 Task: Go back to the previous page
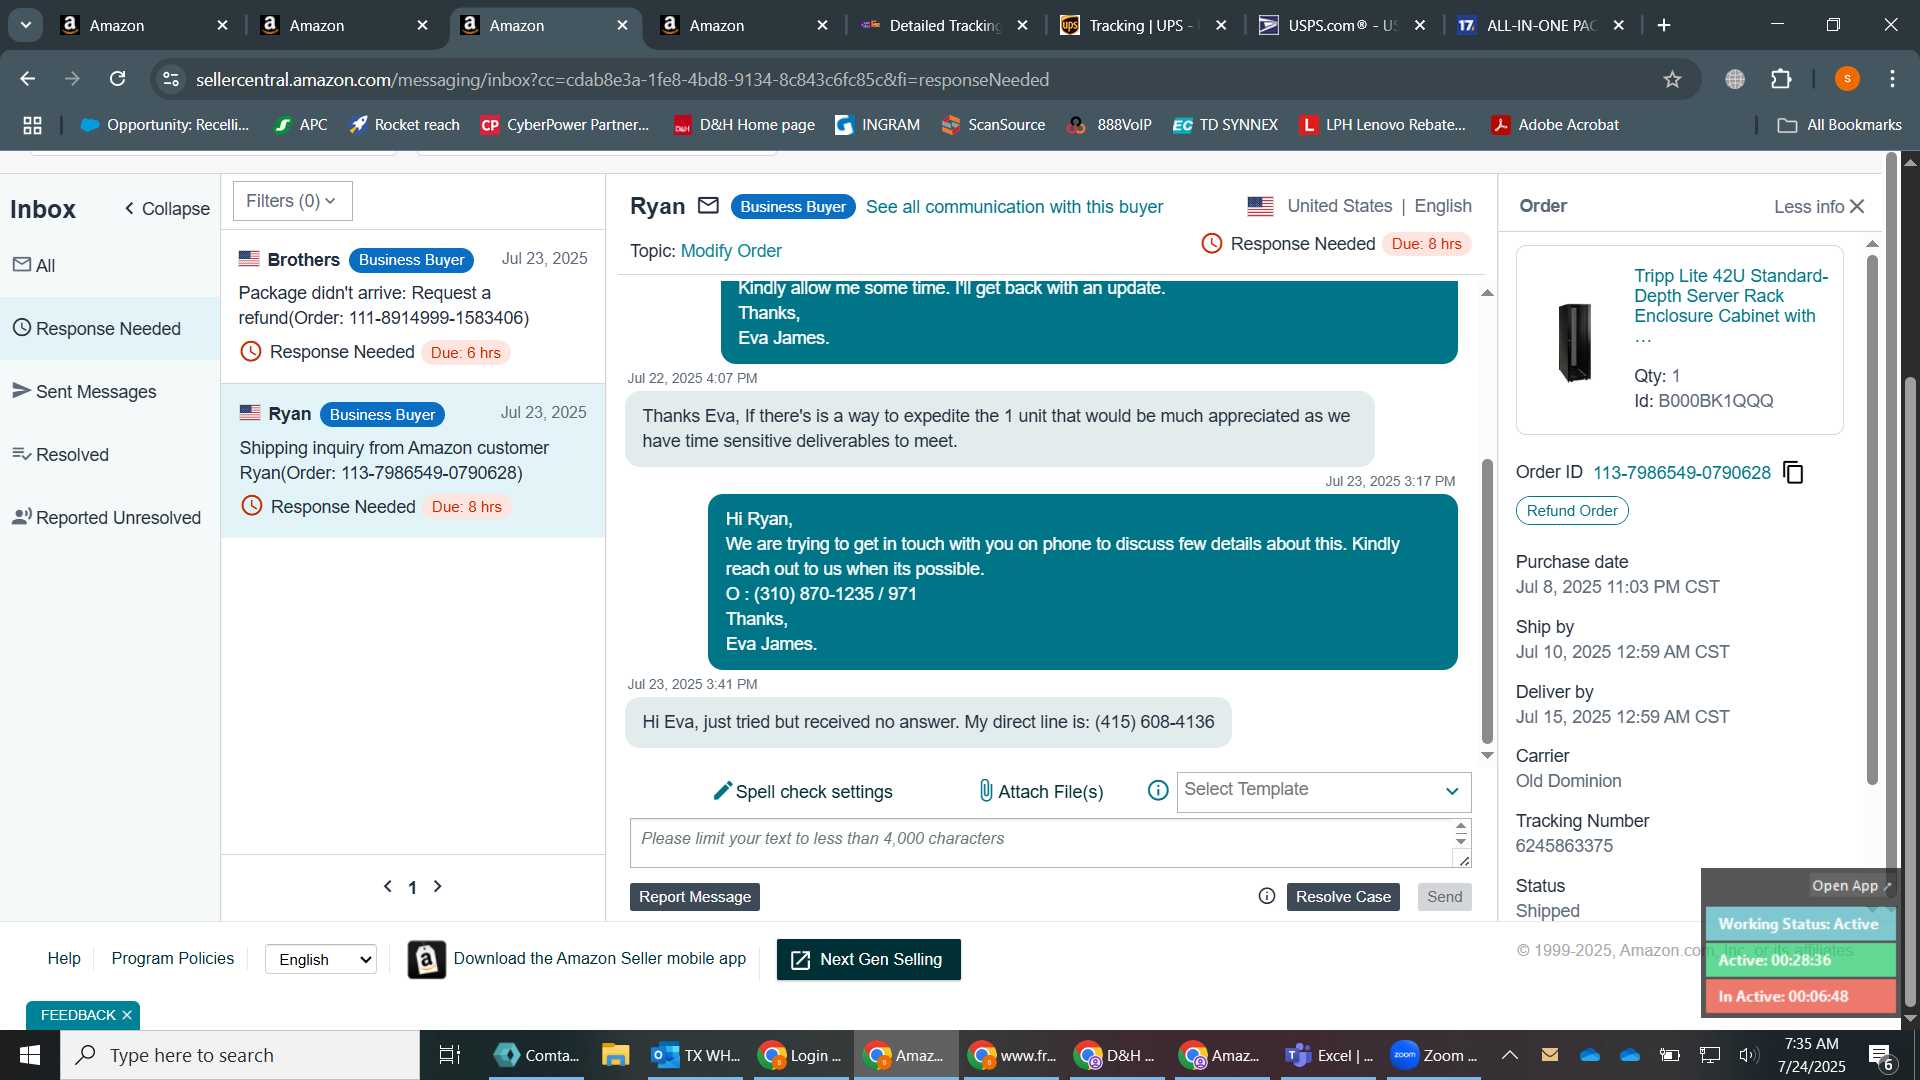pyautogui.click(x=28, y=79)
